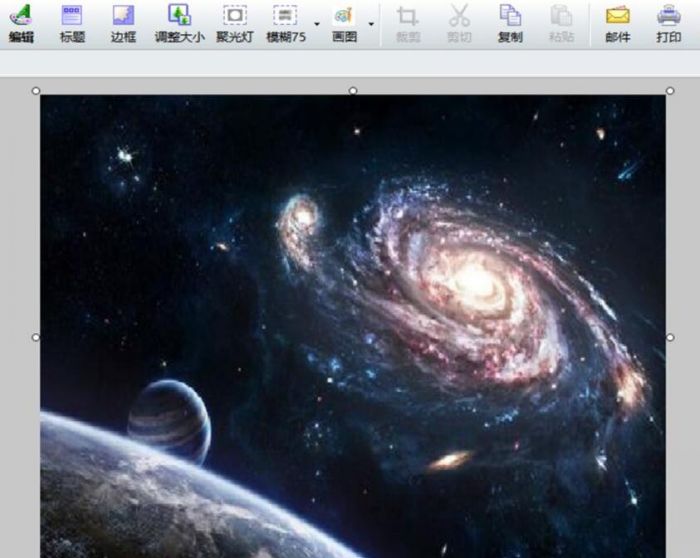This screenshot has height=558, width=700.
Task: Activate the 聚光灯 (Spotlight) effect
Action: pos(235,23)
